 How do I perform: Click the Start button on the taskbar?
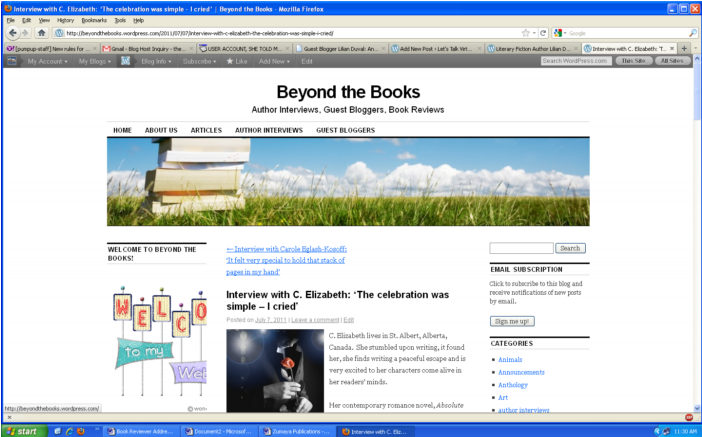tap(22, 431)
